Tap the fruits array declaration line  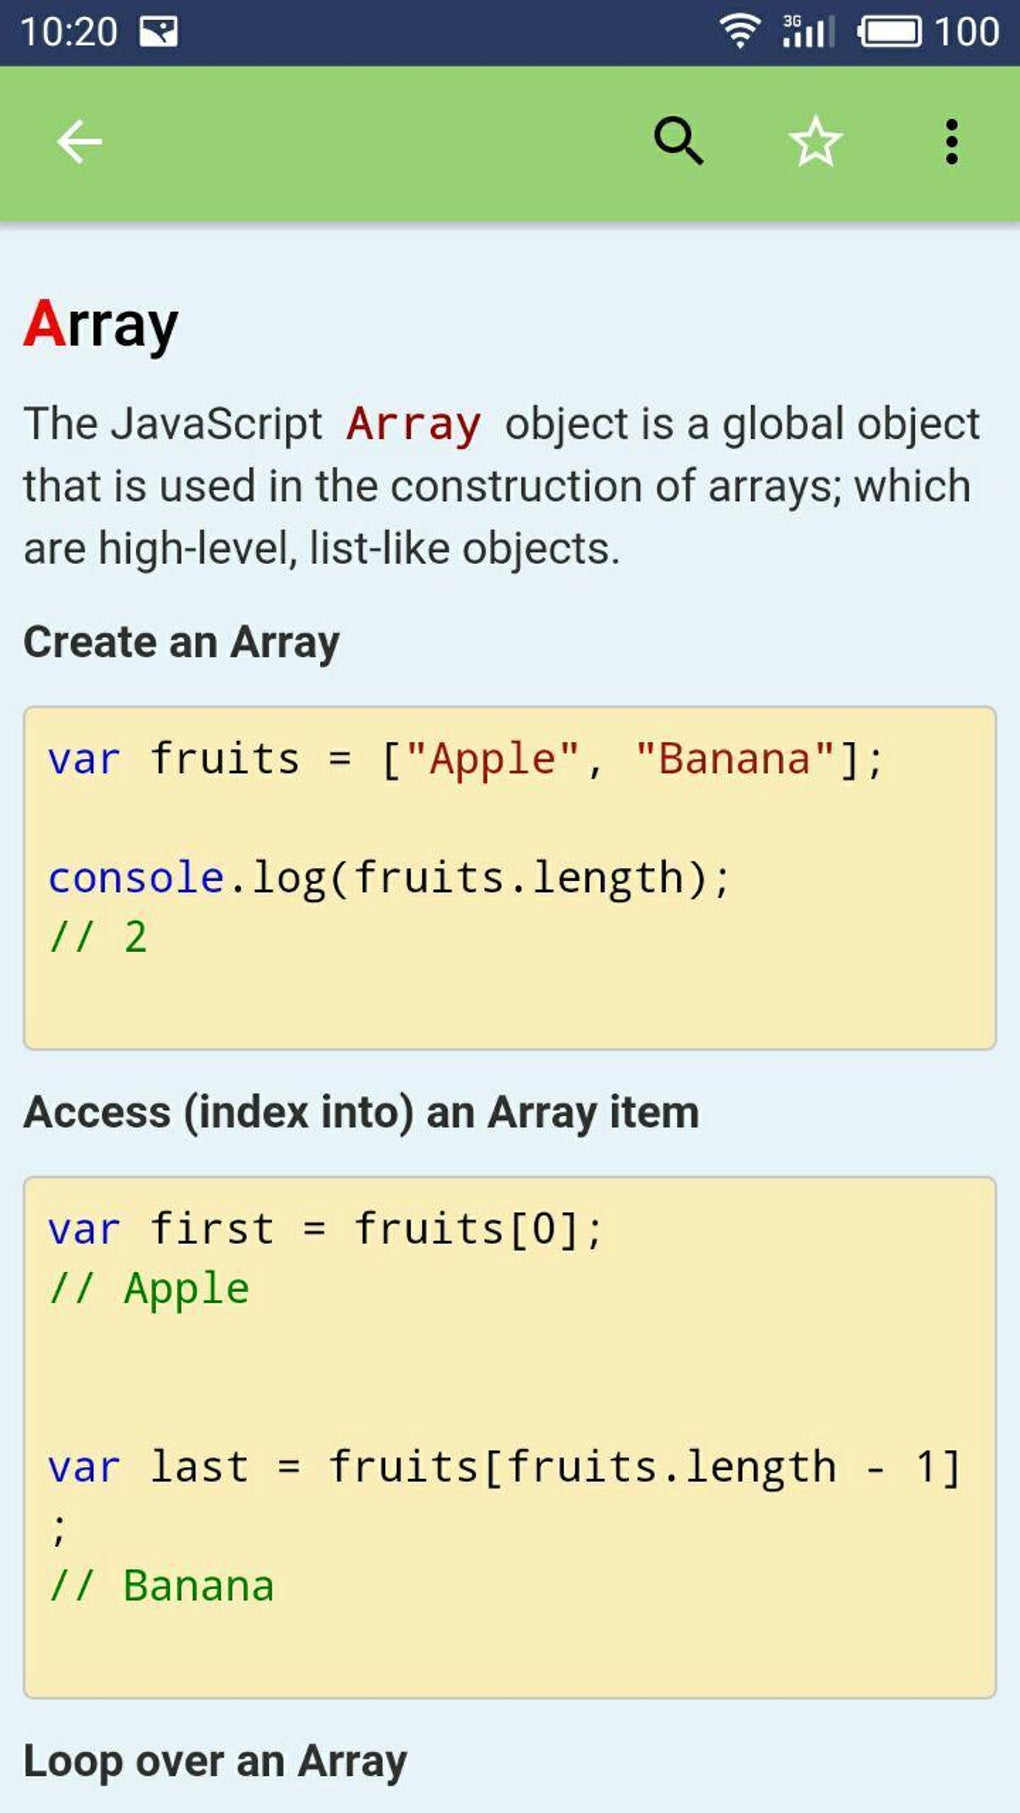tap(465, 759)
